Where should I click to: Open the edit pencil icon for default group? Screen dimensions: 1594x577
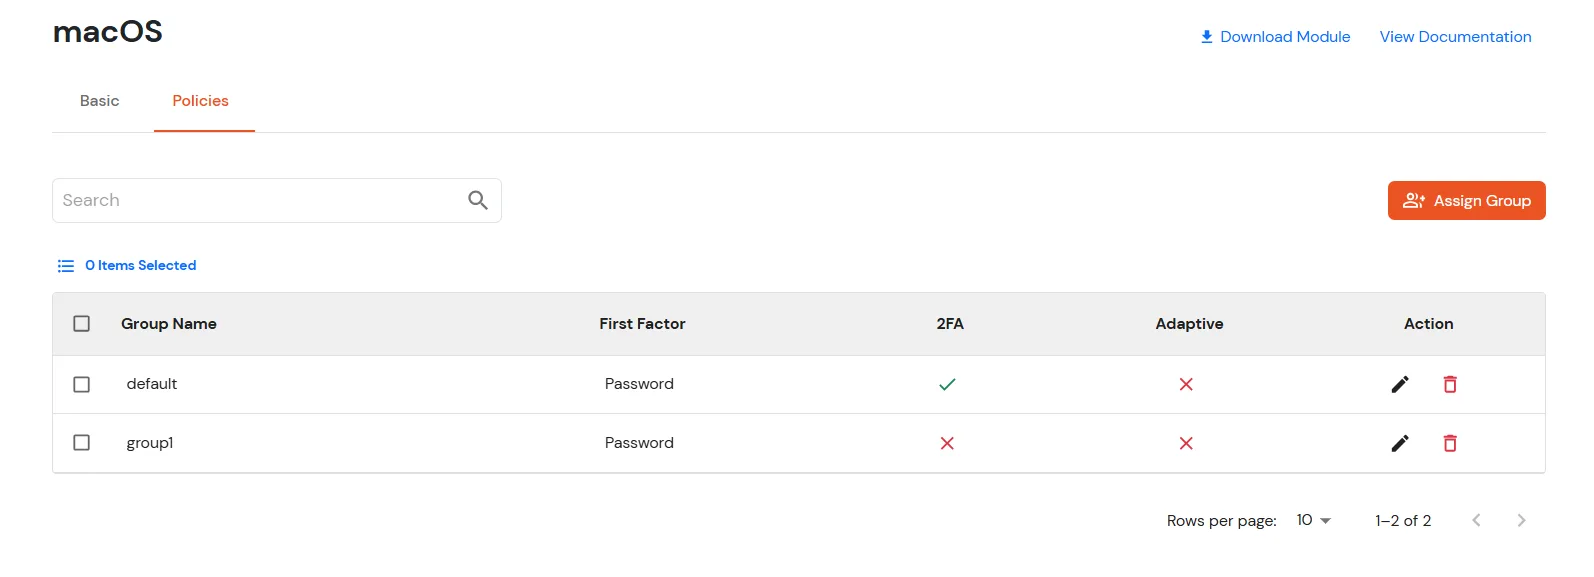tap(1400, 384)
